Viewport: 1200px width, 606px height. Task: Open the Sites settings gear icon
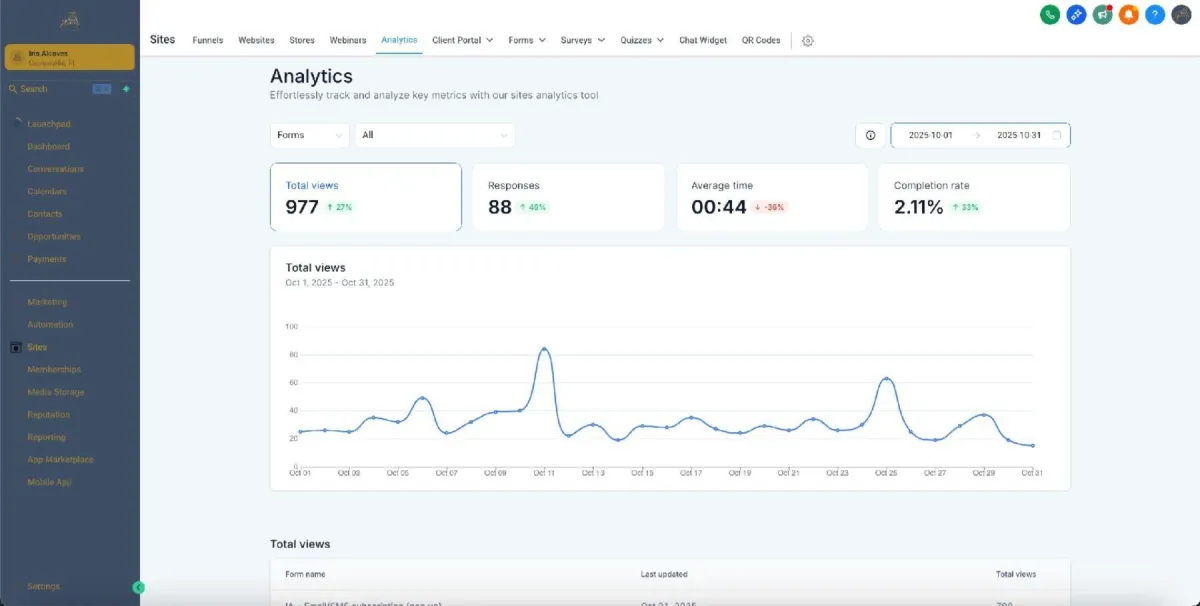pos(808,40)
